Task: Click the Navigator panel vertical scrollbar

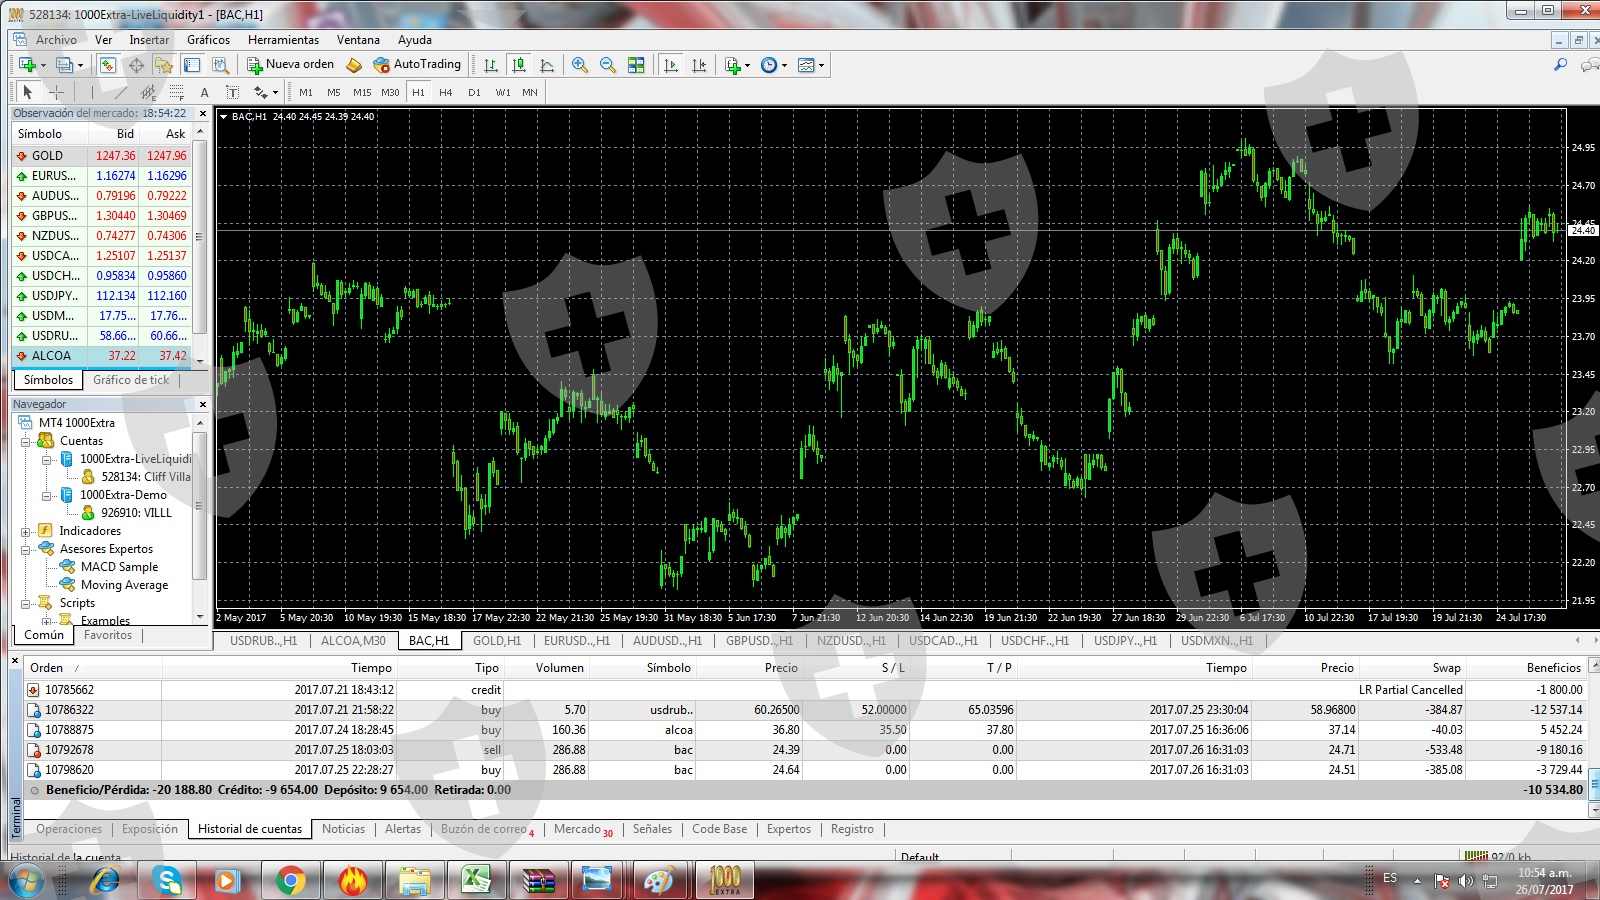Action: (200, 519)
